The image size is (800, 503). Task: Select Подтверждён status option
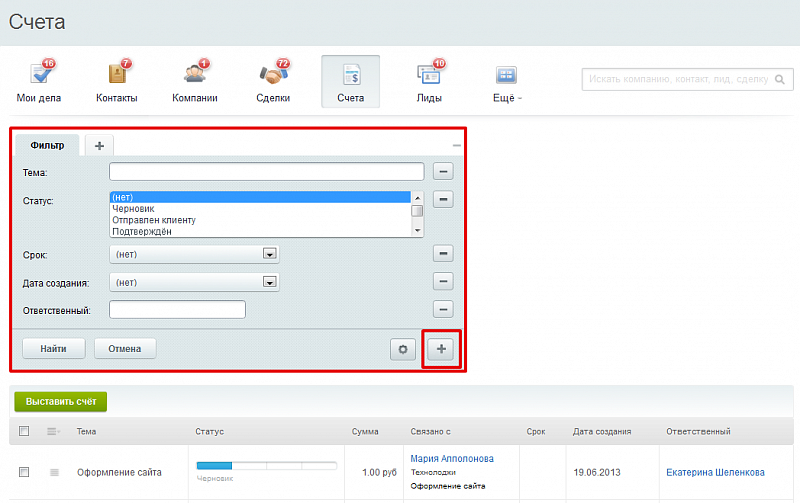[x=260, y=231]
